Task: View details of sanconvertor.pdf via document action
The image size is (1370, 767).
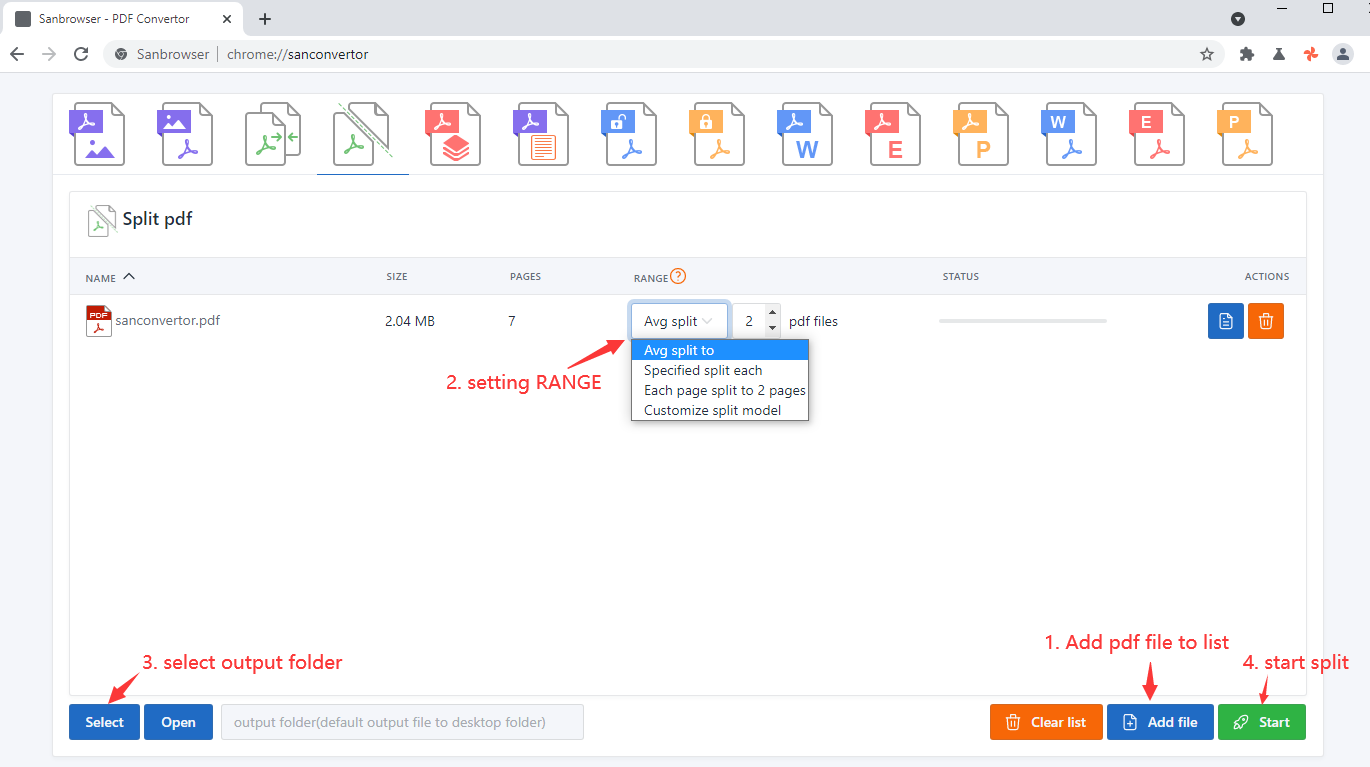Action: (1225, 320)
